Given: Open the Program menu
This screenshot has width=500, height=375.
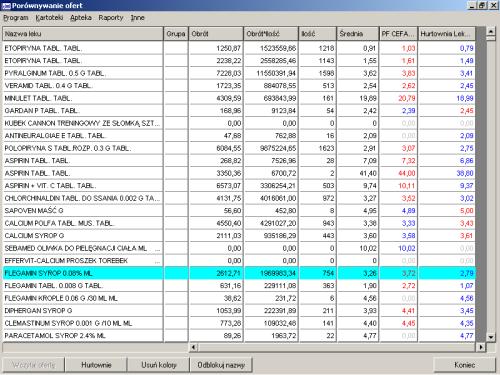Looking at the screenshot, I should point(16,18).
